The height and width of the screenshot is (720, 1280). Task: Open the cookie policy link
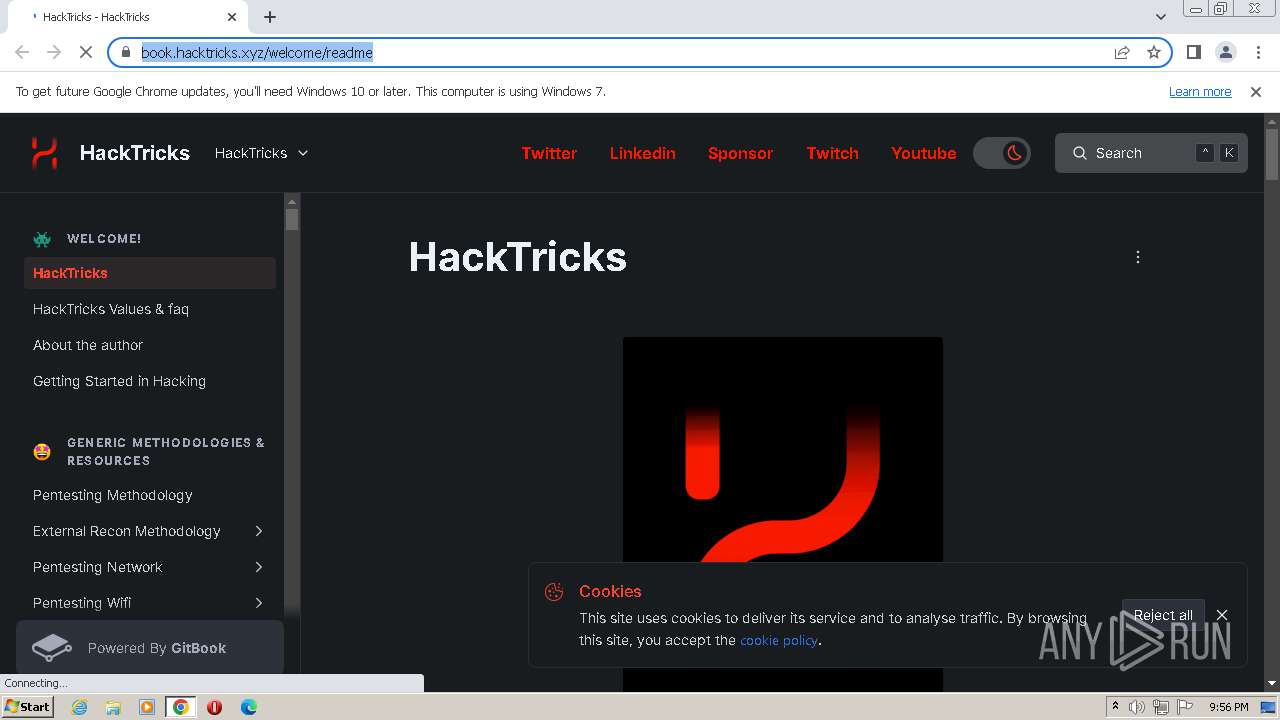click(x=779, y=640)
